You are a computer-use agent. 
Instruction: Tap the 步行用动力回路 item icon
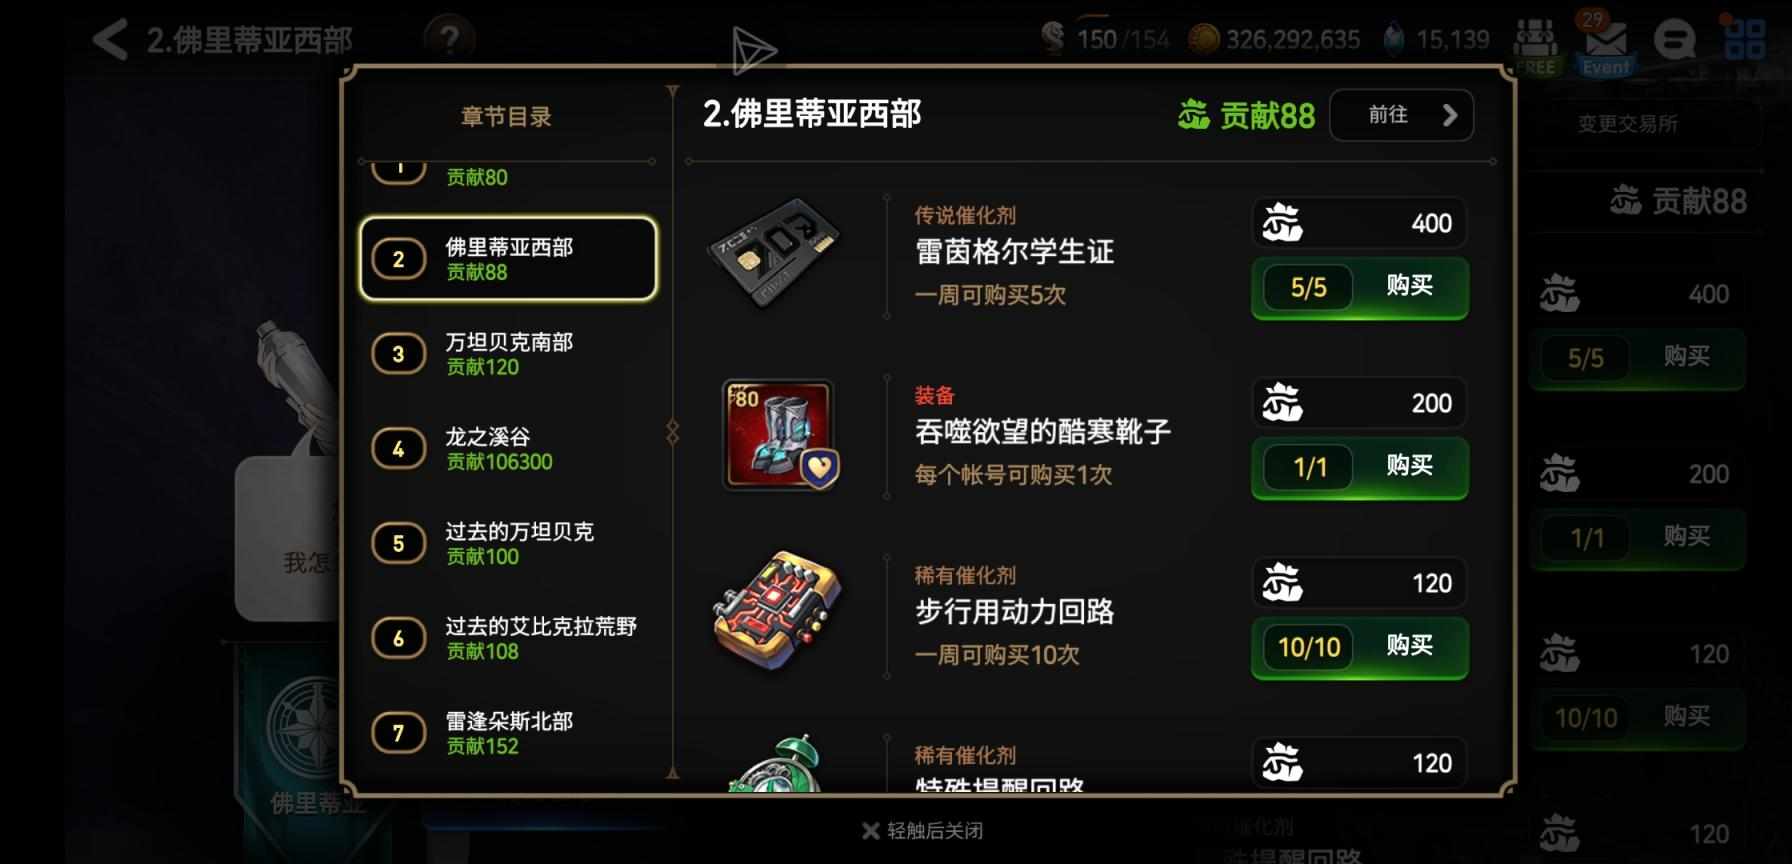coord(778,612)
